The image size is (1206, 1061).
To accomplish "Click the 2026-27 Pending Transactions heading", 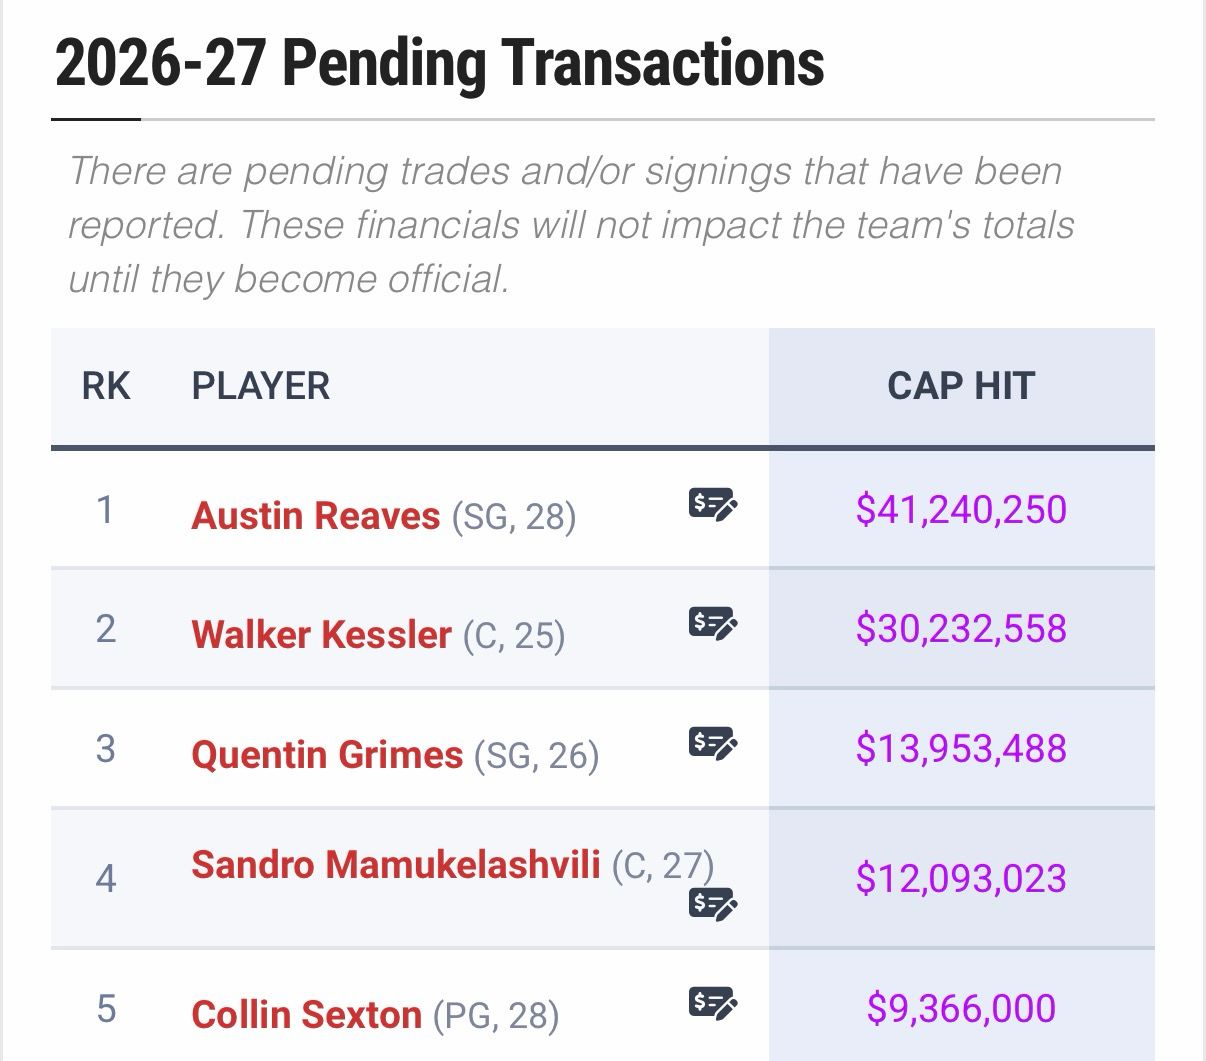I will [x=440, y=63].
